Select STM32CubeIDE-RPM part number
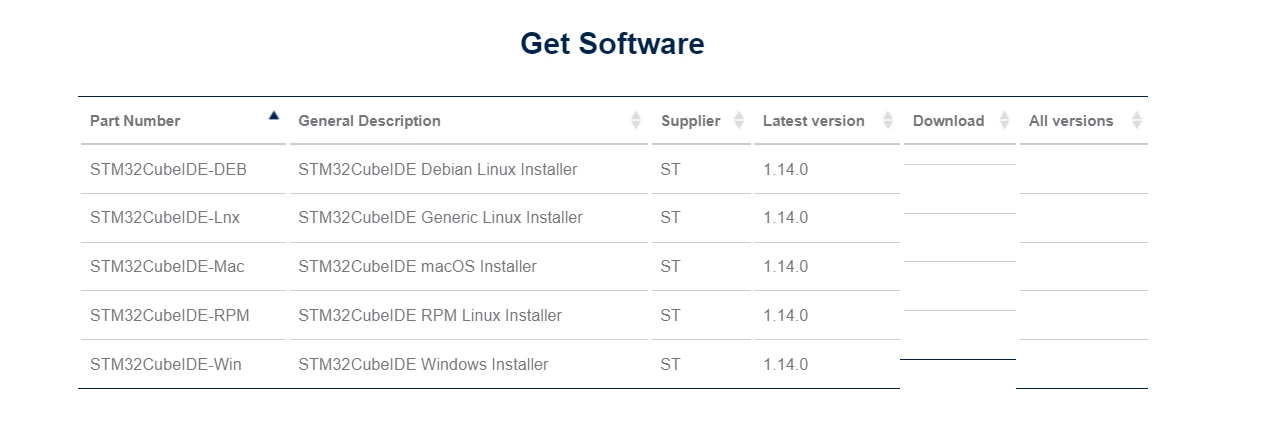Image resolution: width=1275 pixels, height=440 pixels. coord(170,316)
